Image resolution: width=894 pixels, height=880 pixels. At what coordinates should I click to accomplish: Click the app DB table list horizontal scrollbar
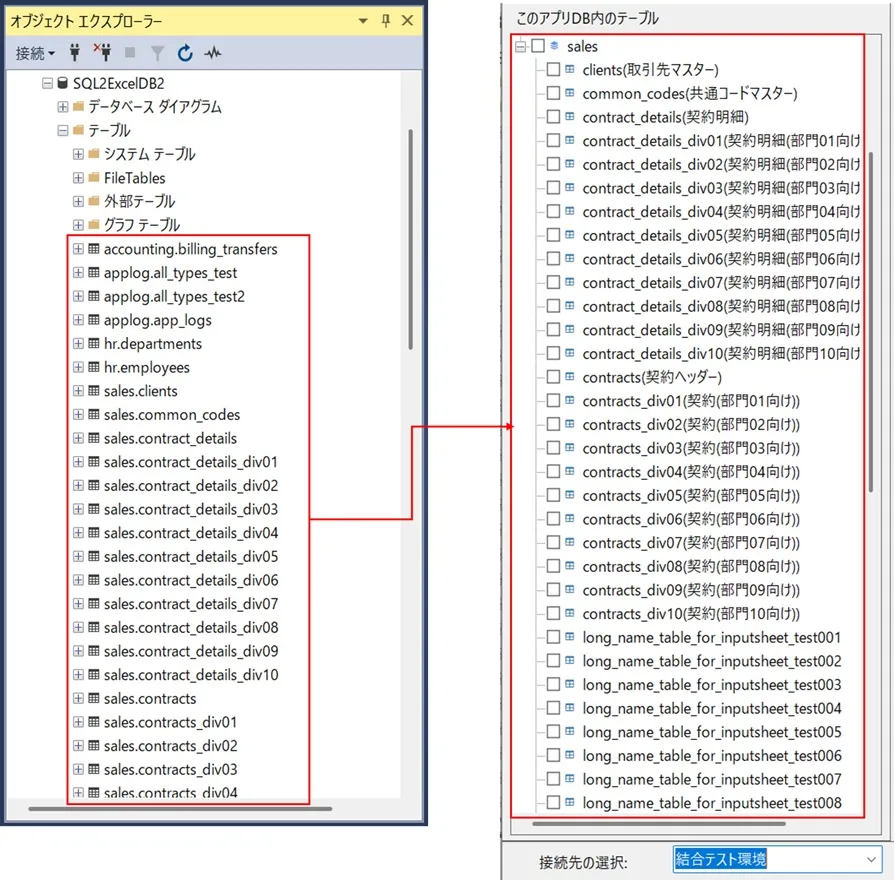[x=659, y=824]
